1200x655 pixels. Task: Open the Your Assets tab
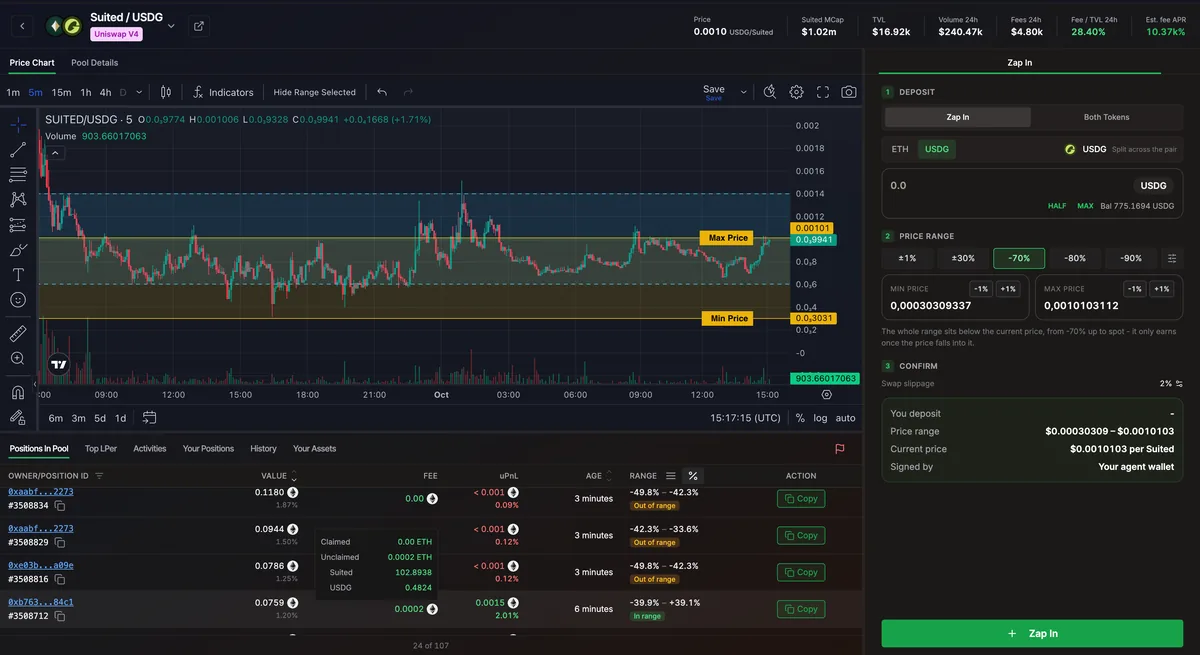coord(314,449)
